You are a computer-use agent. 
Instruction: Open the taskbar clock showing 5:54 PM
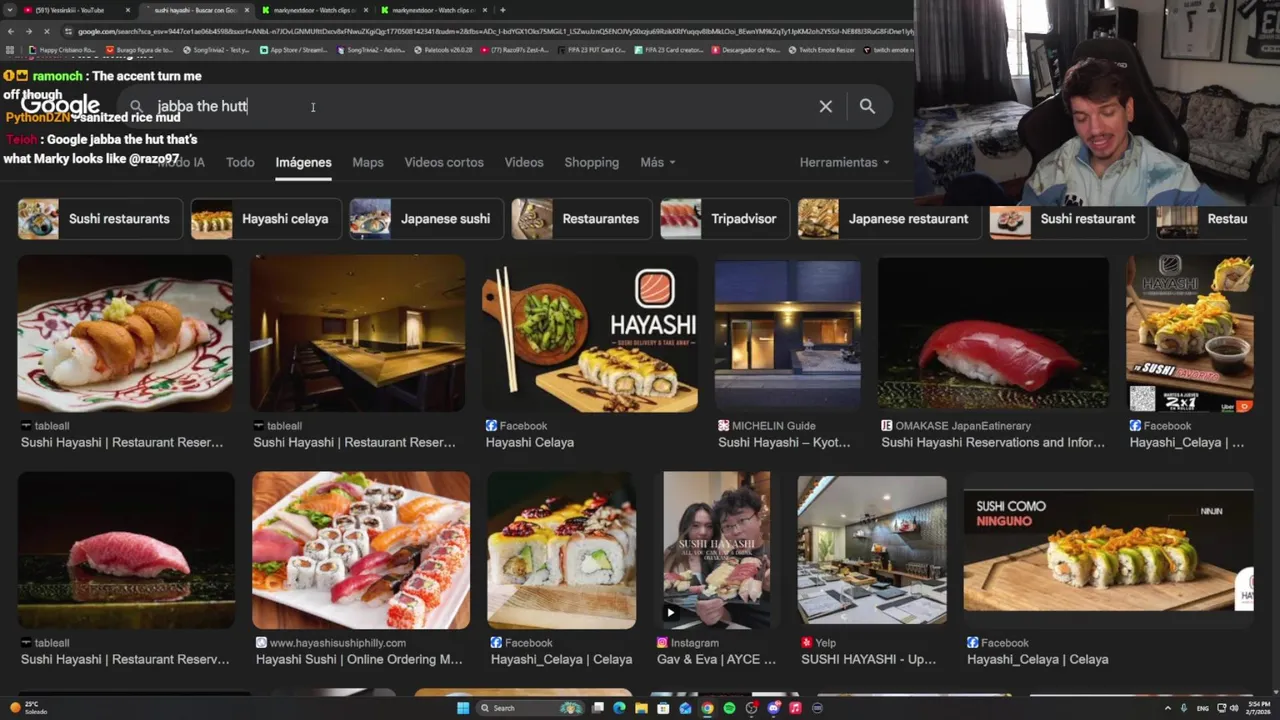pos(1256,708)
